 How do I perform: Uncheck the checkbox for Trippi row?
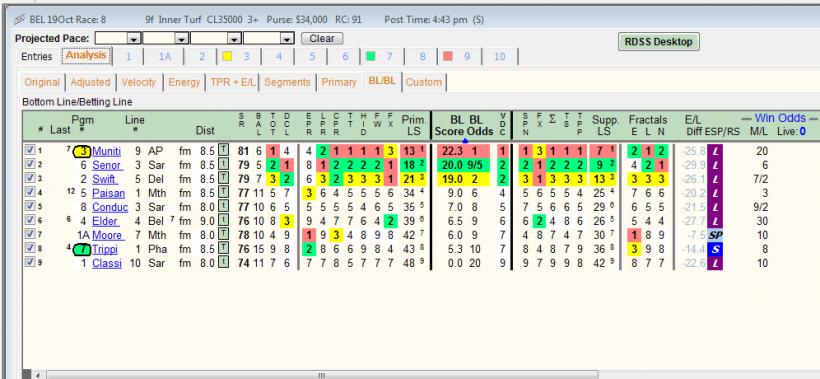point(30,248)
